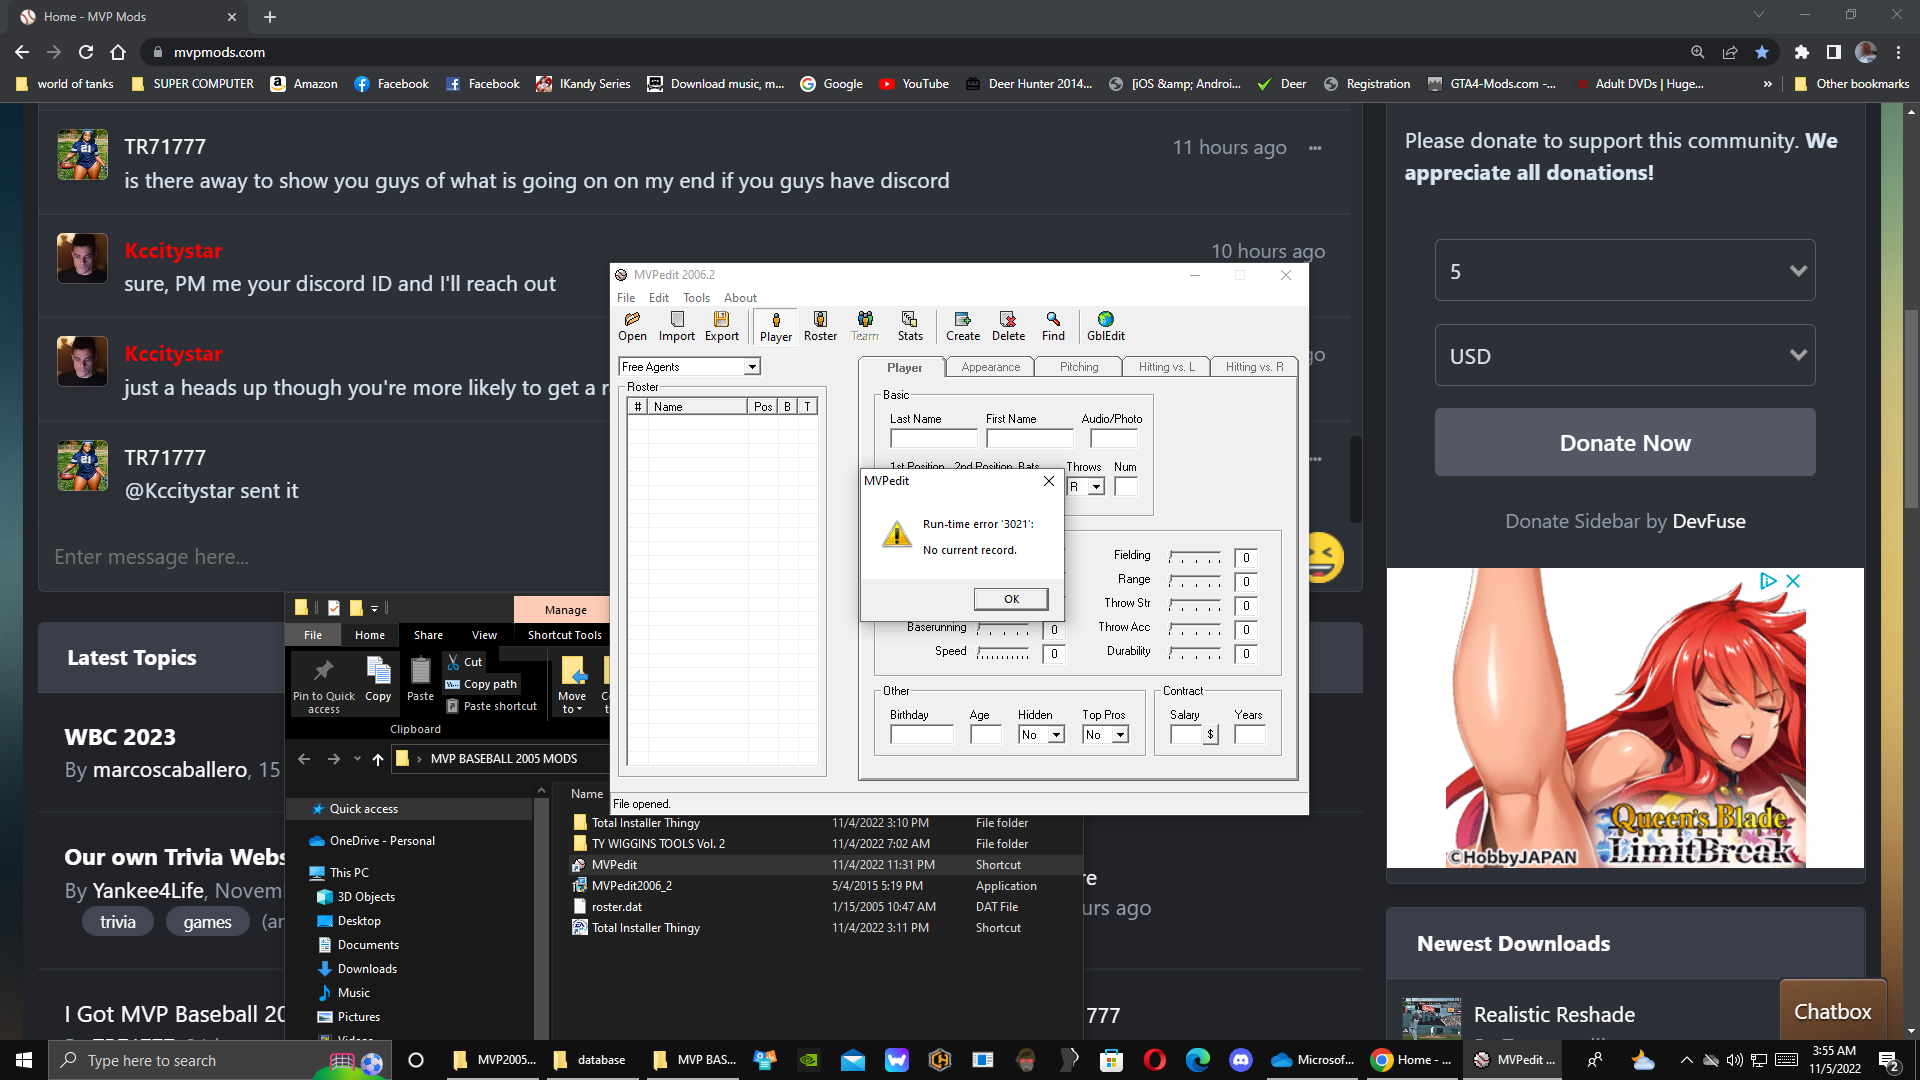1920x1080 pixels.
Task: Open GblEdit globe icon in MVPedit
Action: tap(1106, 326)
